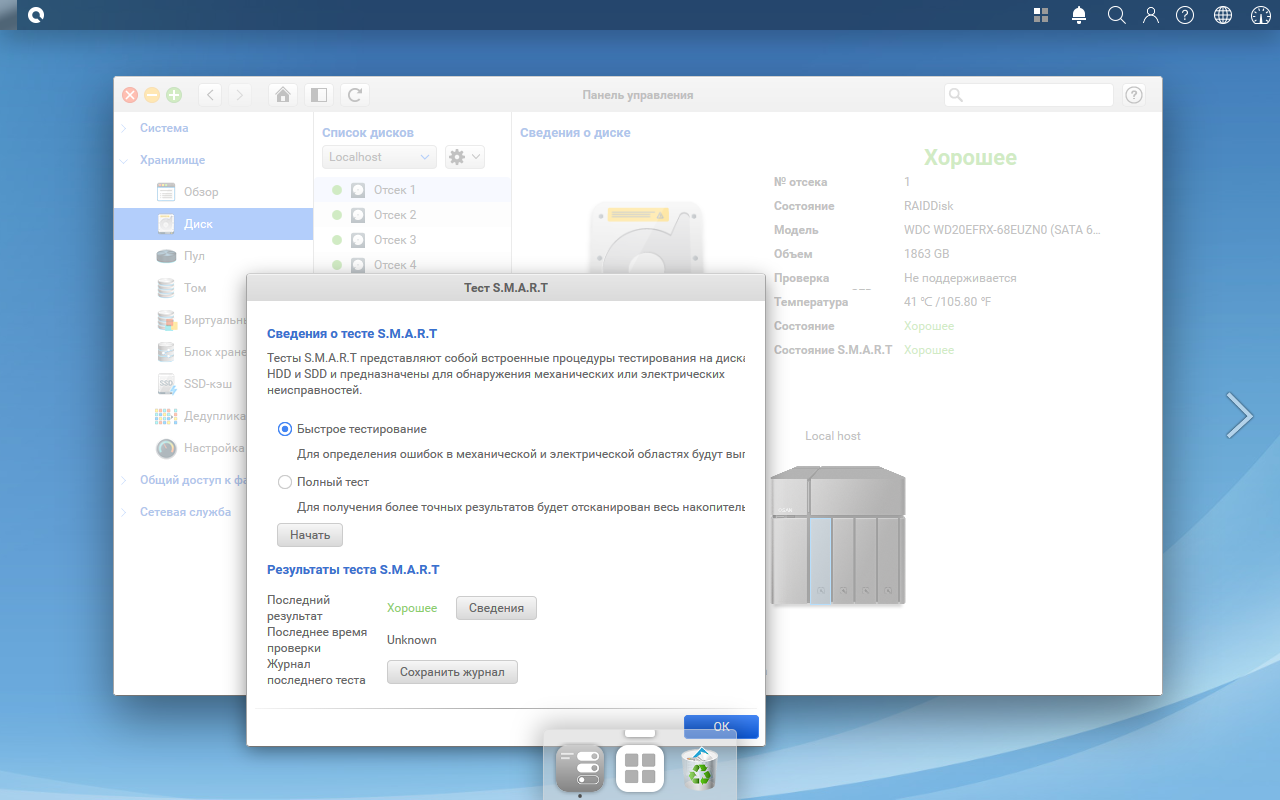Click the disk model text WDC WD20EFRX

coord(1002,230)
